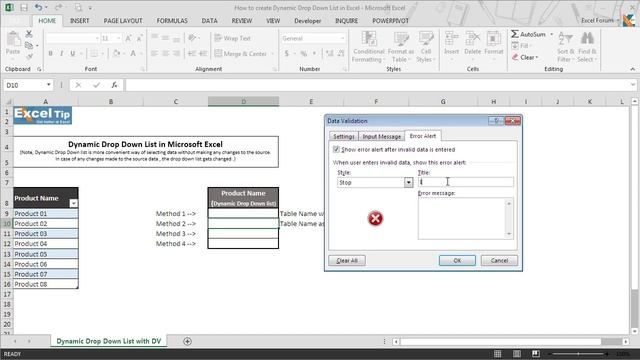640x360 pixels.
Task: Add a new sheet with plus icon
Action: pos(187,341)
